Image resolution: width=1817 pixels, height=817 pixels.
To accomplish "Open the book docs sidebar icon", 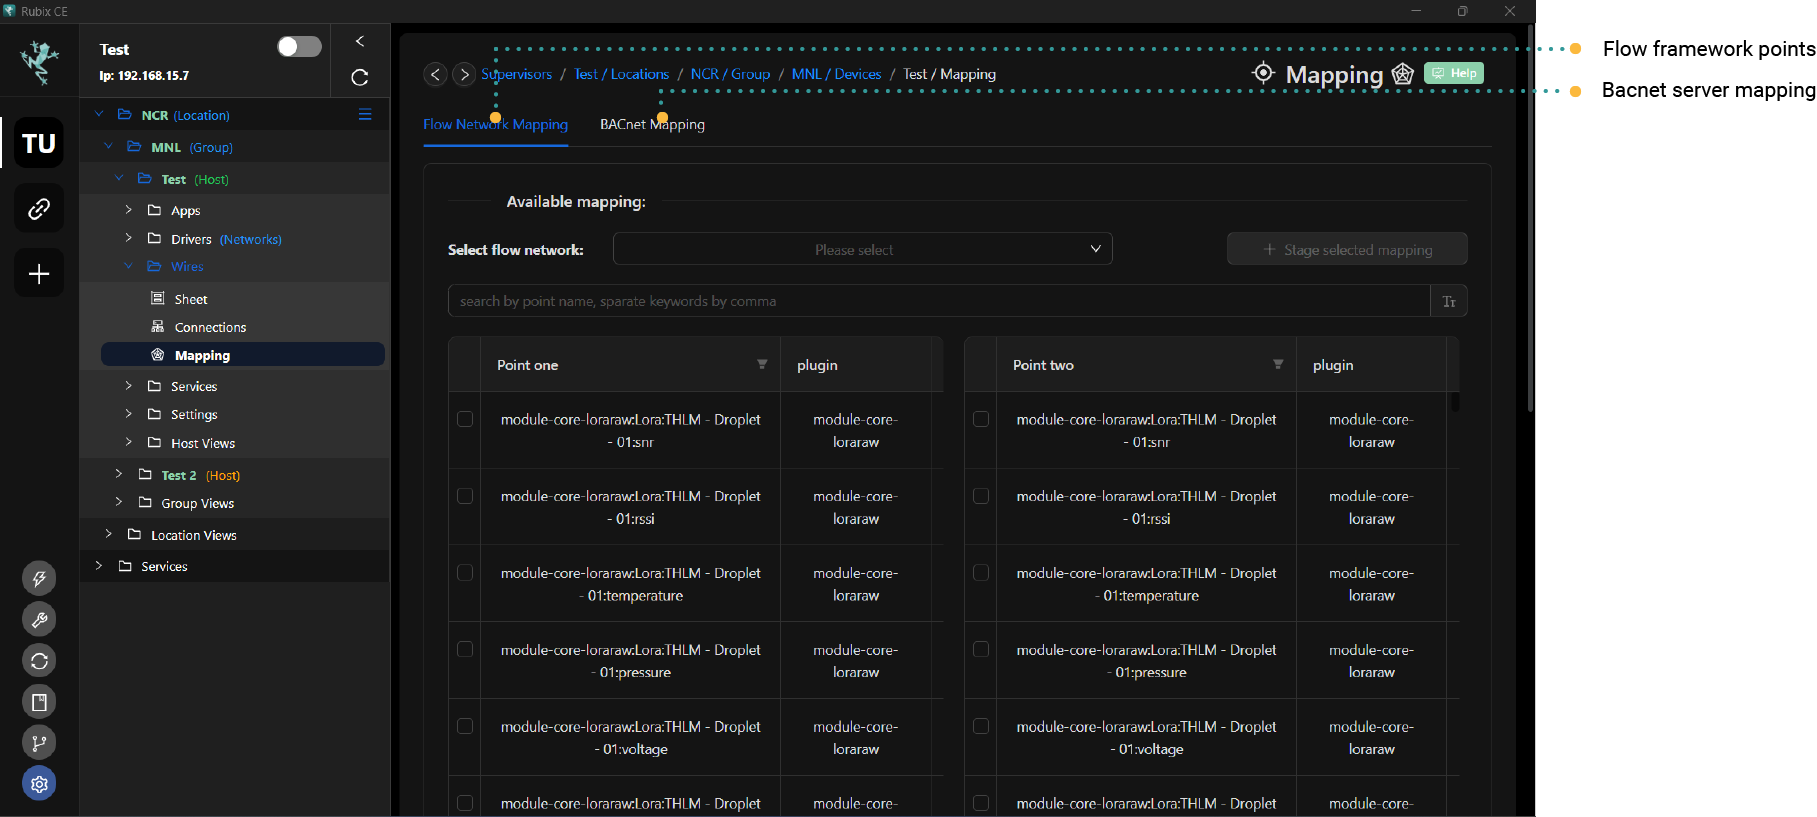I will [39, 702].
